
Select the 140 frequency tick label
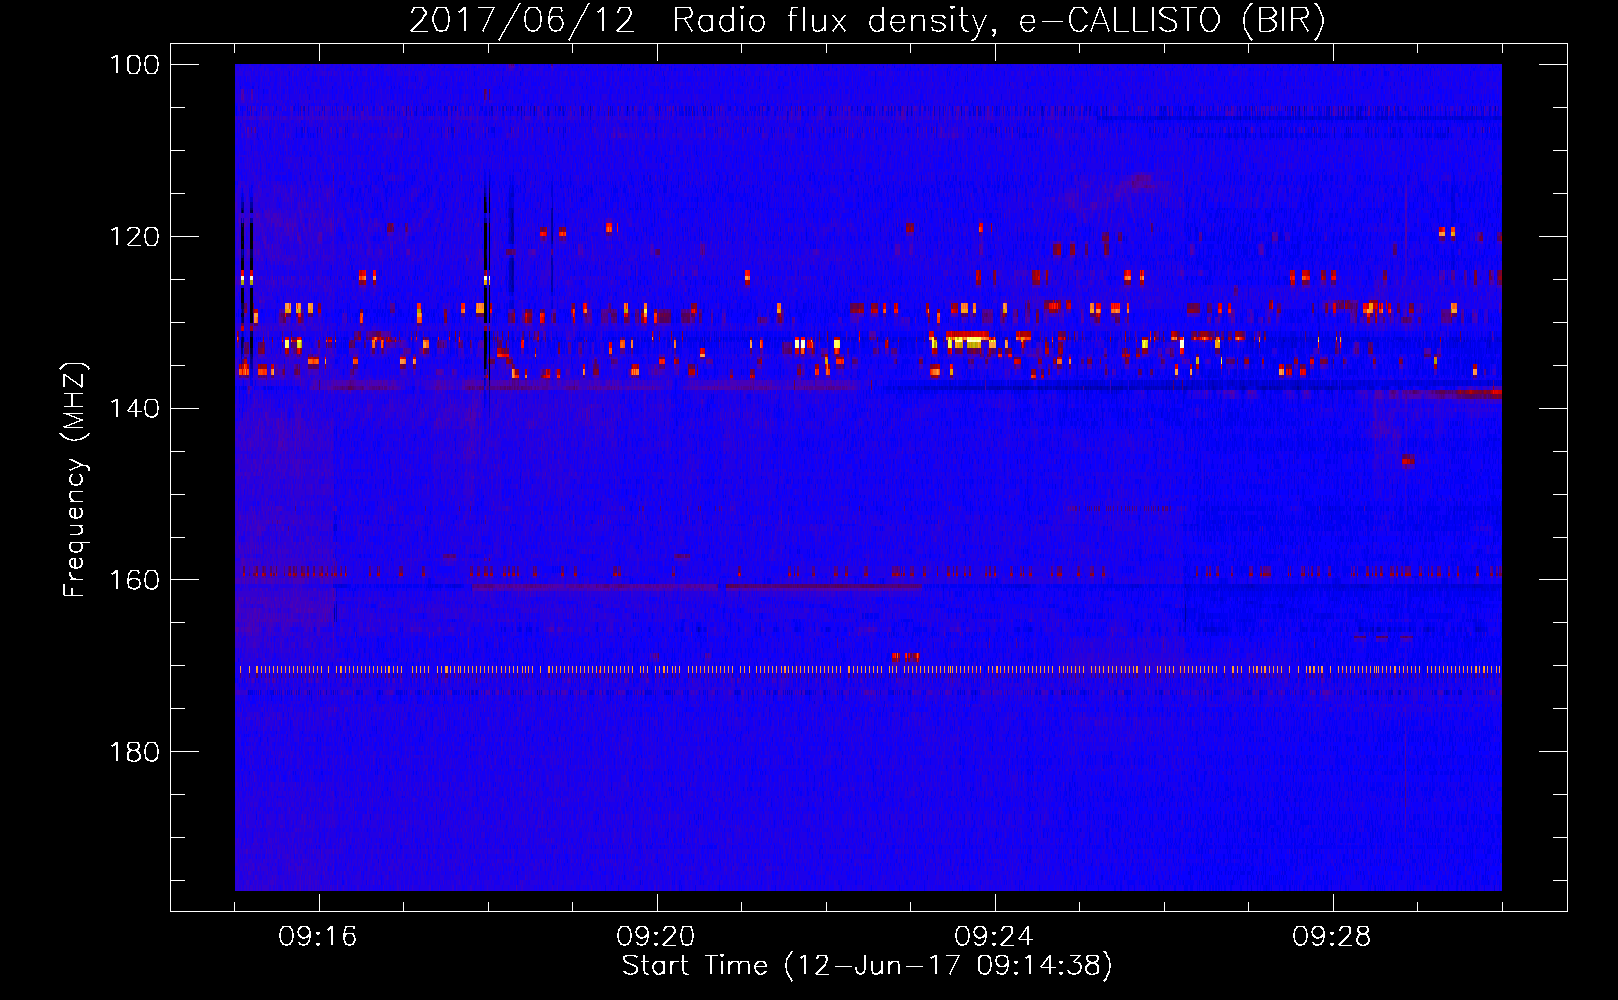point(135,408)
